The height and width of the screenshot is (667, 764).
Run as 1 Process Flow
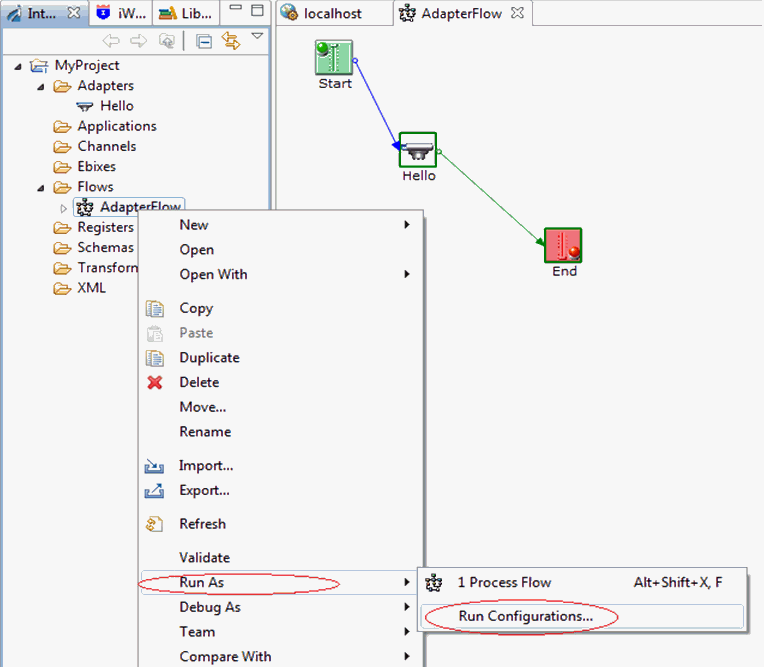tap(582, 582)
